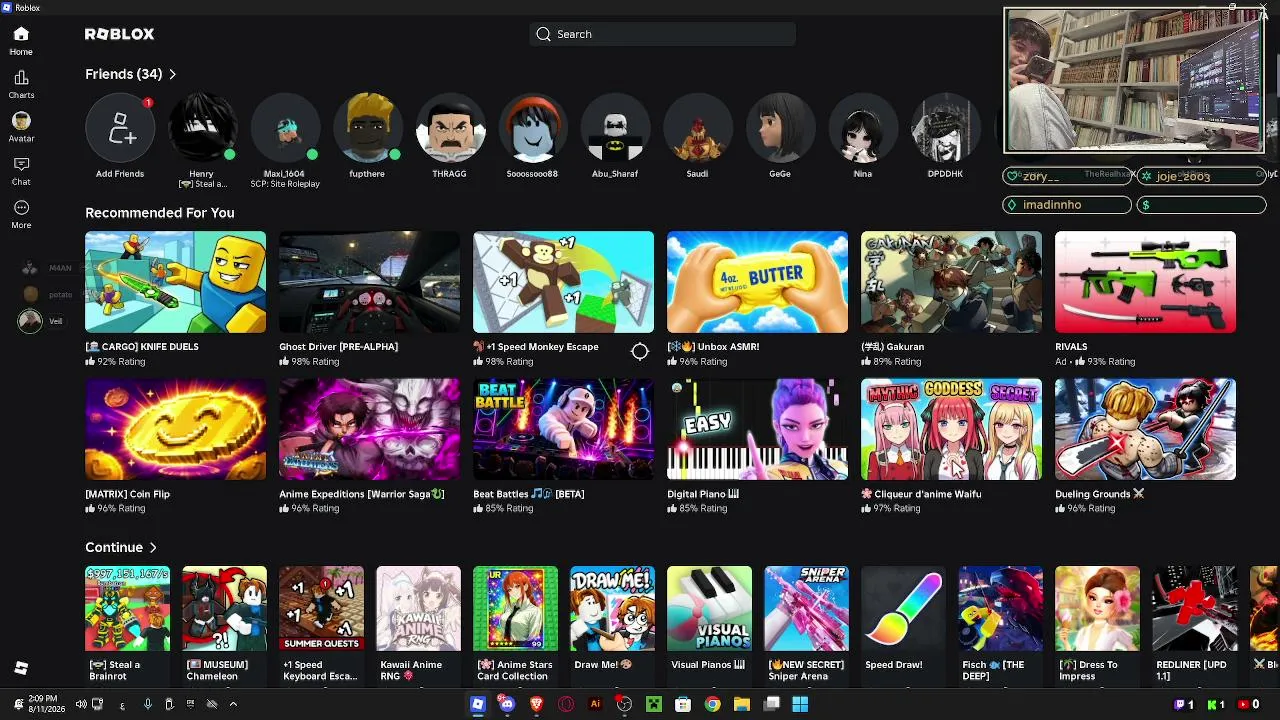Open the Windows Start menu
The width and height of the screenshot is (1280, 720).
pyautogui.click(x=800, y=704)
